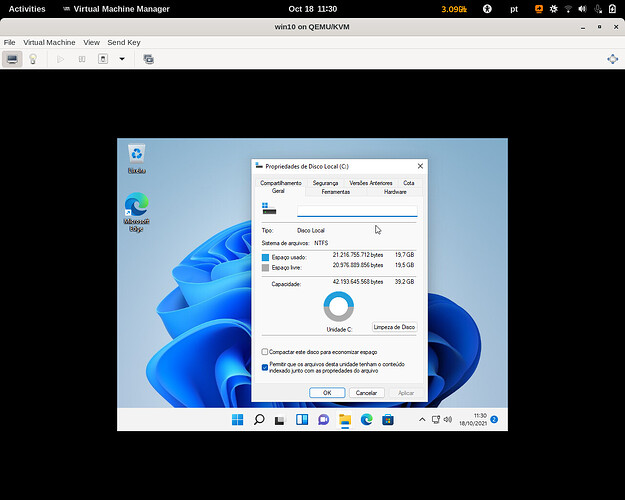Click the Cancelar button
The height and width of the screenshot is (500, 625).
[366, 393]
